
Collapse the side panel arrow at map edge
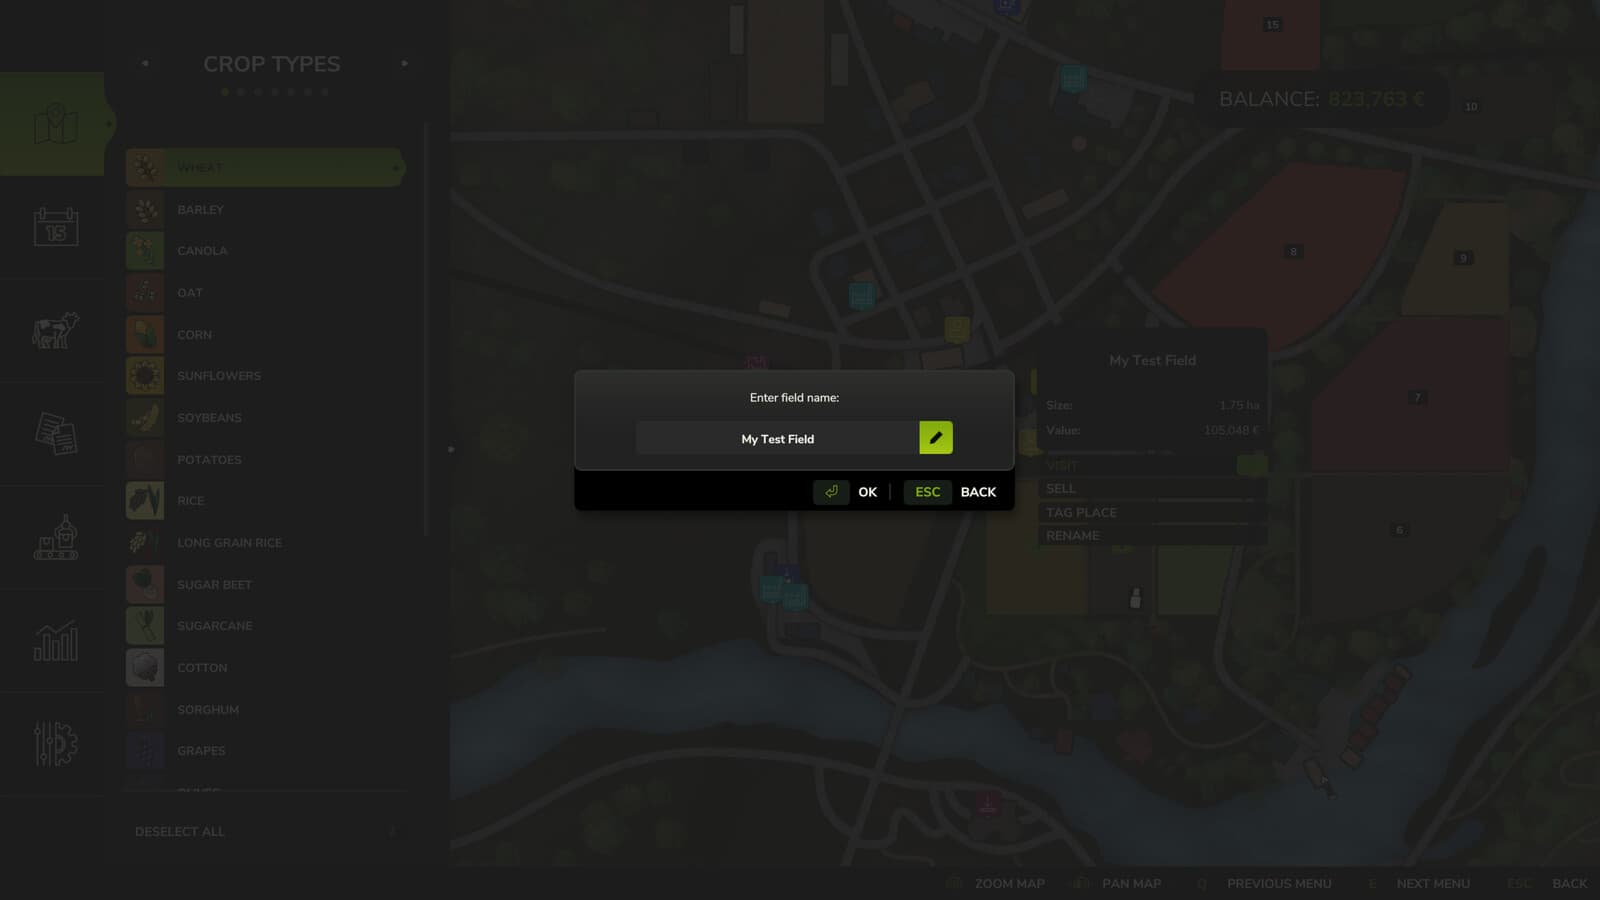451,449
